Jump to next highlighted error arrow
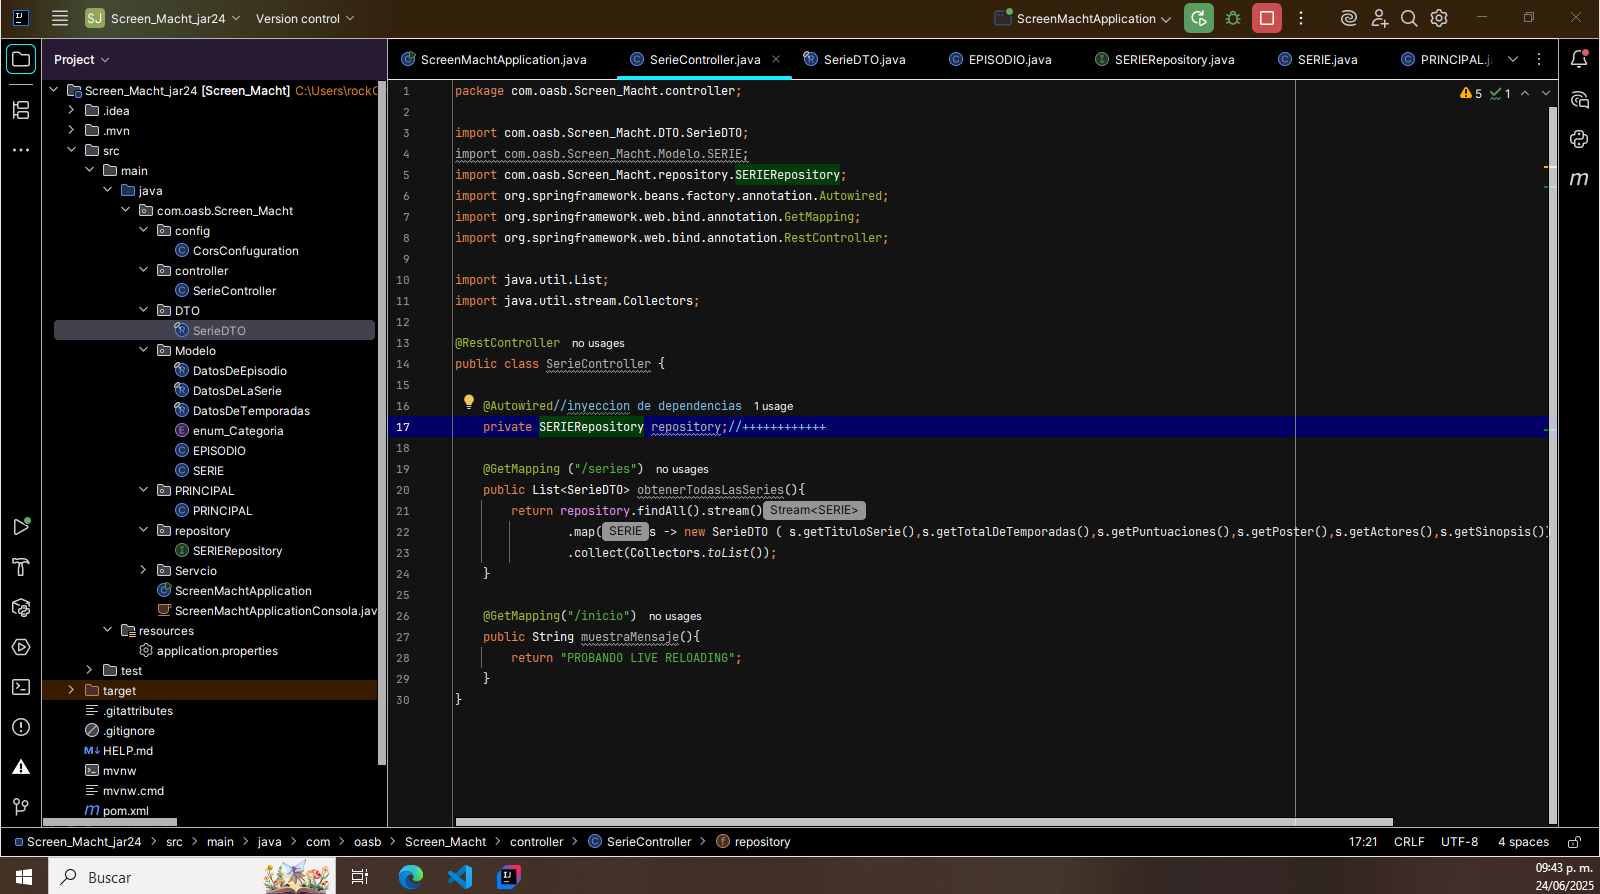The height and width of the screenshot is (894, 1600). [x=1546, y=93]
